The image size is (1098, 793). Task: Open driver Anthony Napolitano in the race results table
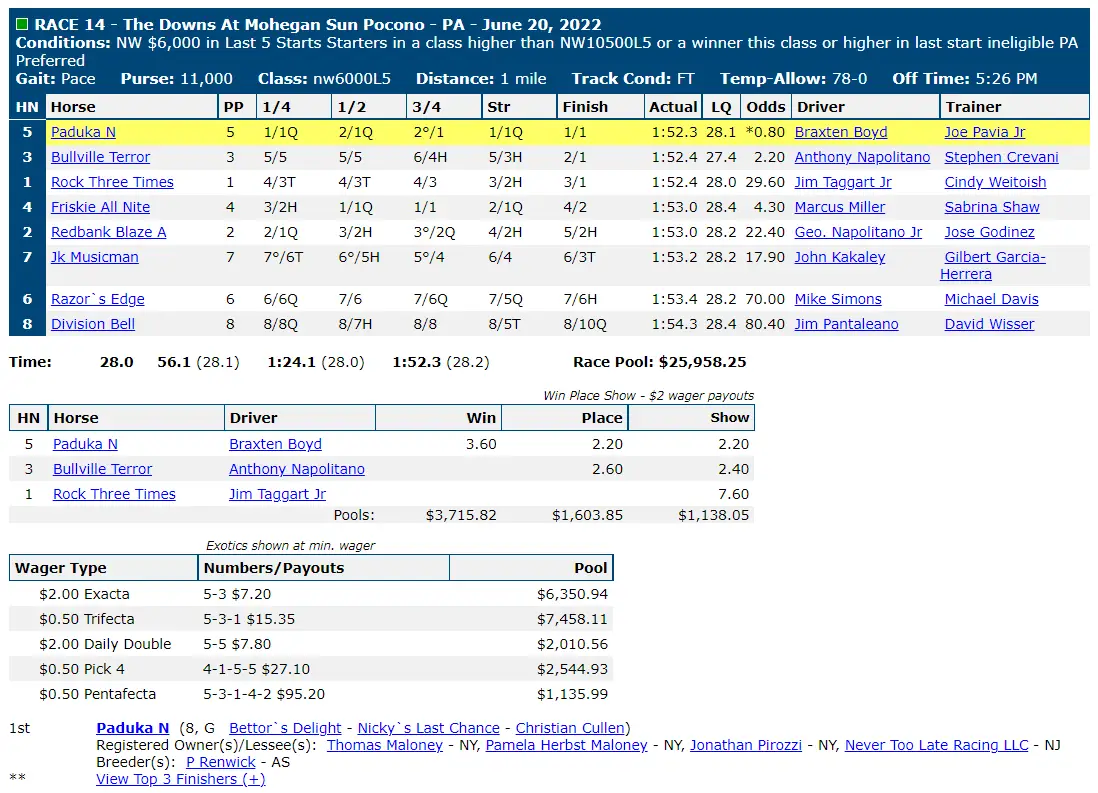[862, 158]
